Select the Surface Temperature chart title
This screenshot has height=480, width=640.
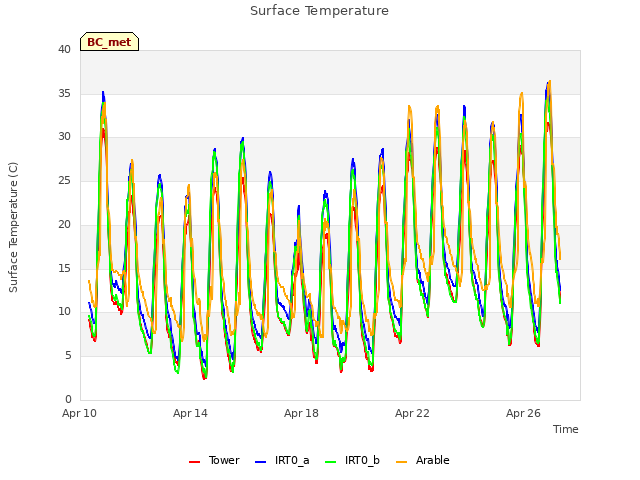tap(319, 11)
